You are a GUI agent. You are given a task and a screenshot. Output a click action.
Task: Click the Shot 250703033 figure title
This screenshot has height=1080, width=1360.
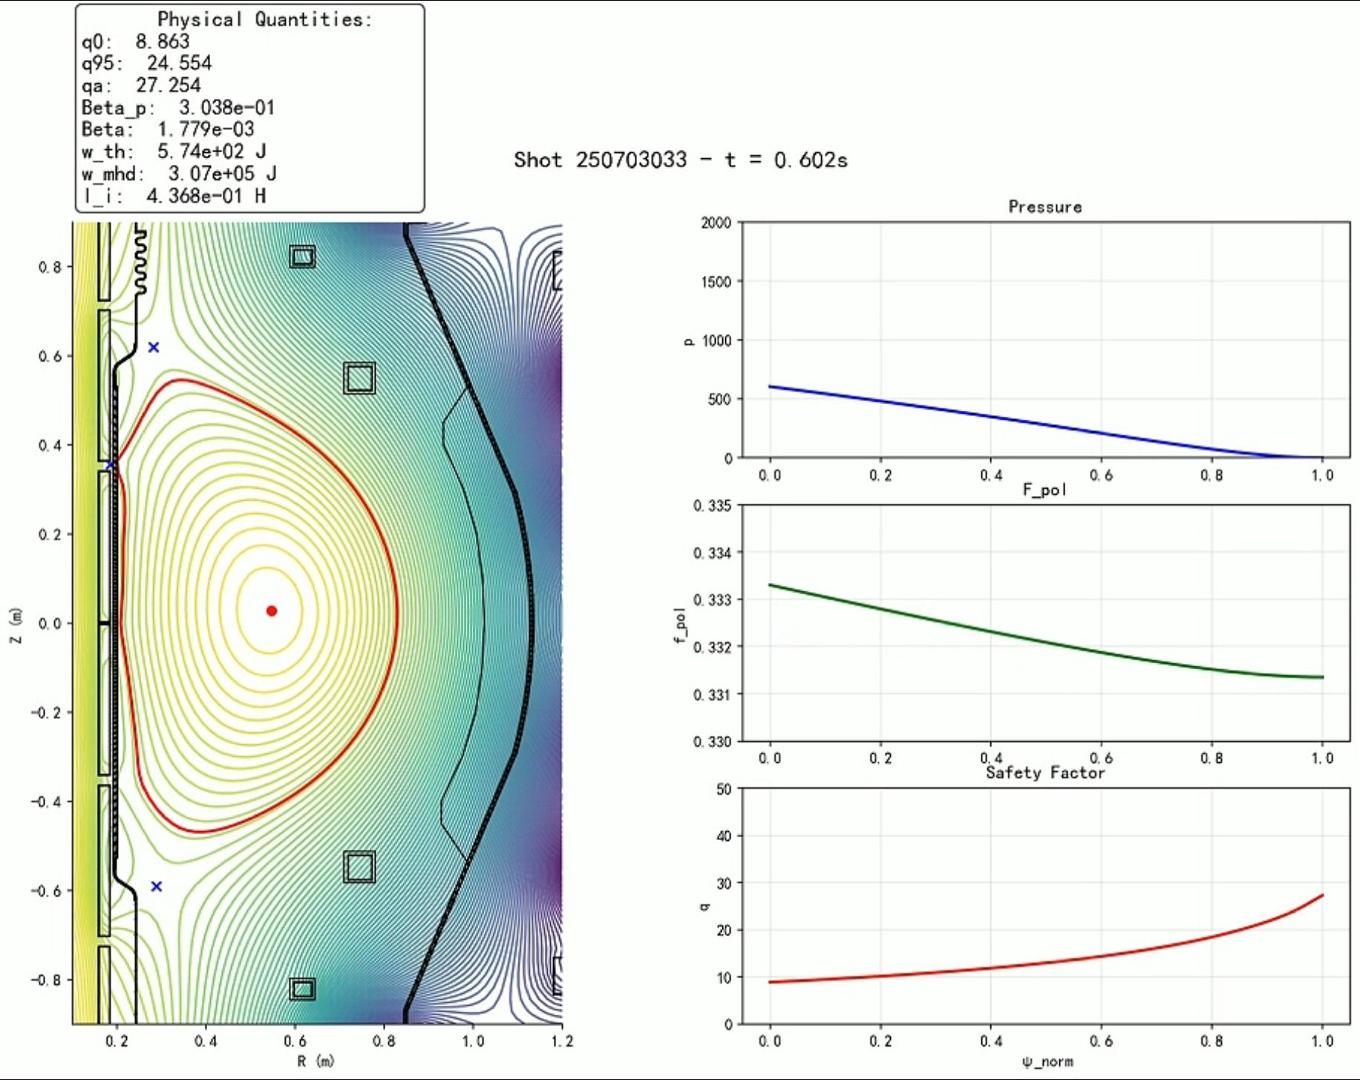[680, 160]
